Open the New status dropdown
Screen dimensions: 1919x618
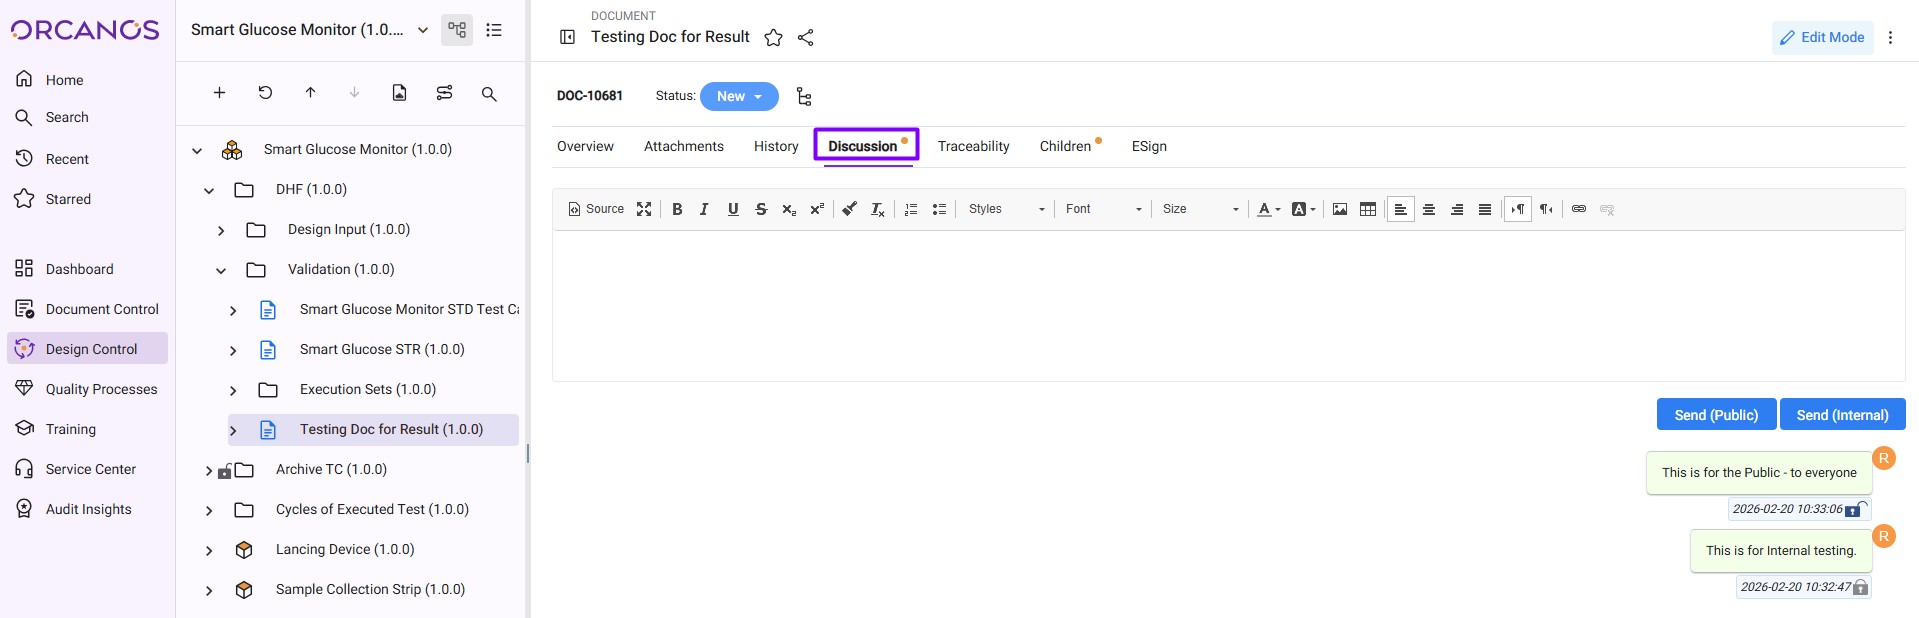739,96
